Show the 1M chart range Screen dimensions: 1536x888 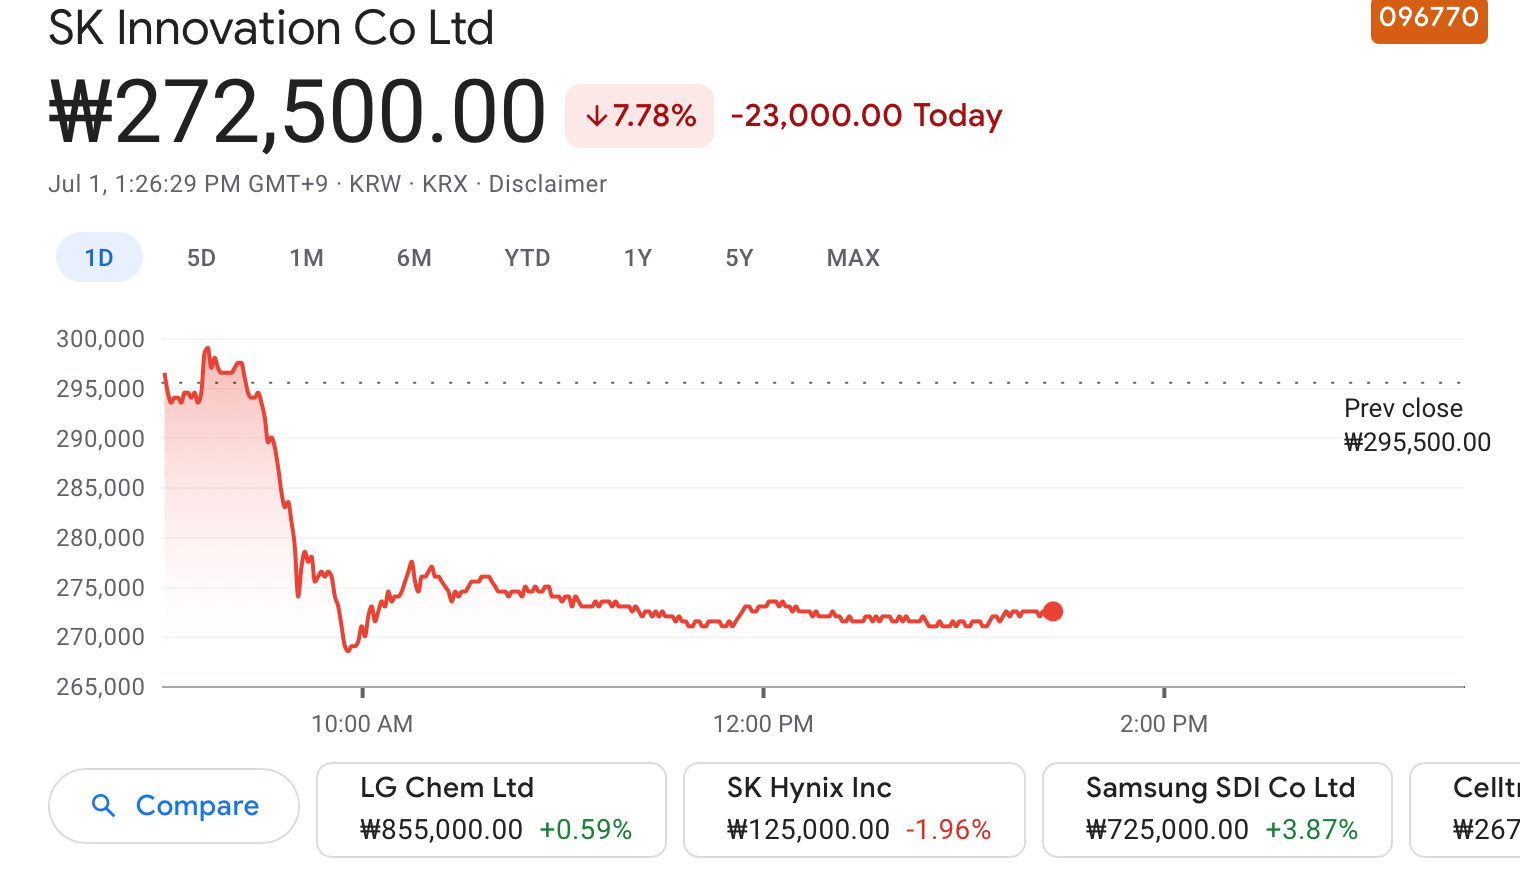click(x=306, y=258)
